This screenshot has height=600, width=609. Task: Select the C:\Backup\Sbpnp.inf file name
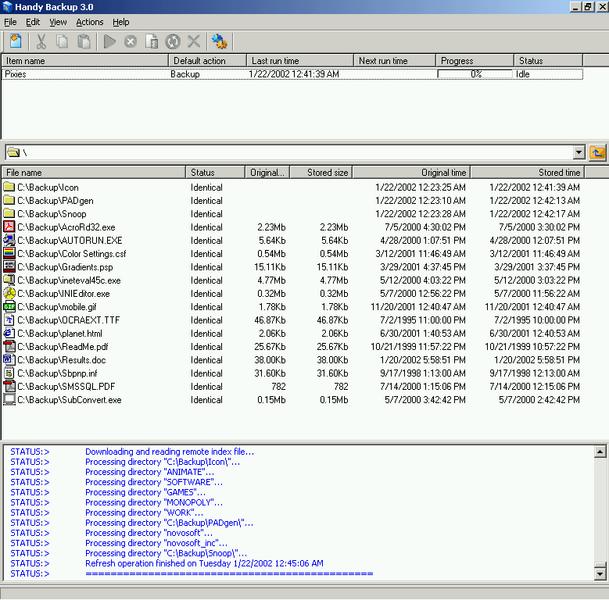[x=57, y=373]
